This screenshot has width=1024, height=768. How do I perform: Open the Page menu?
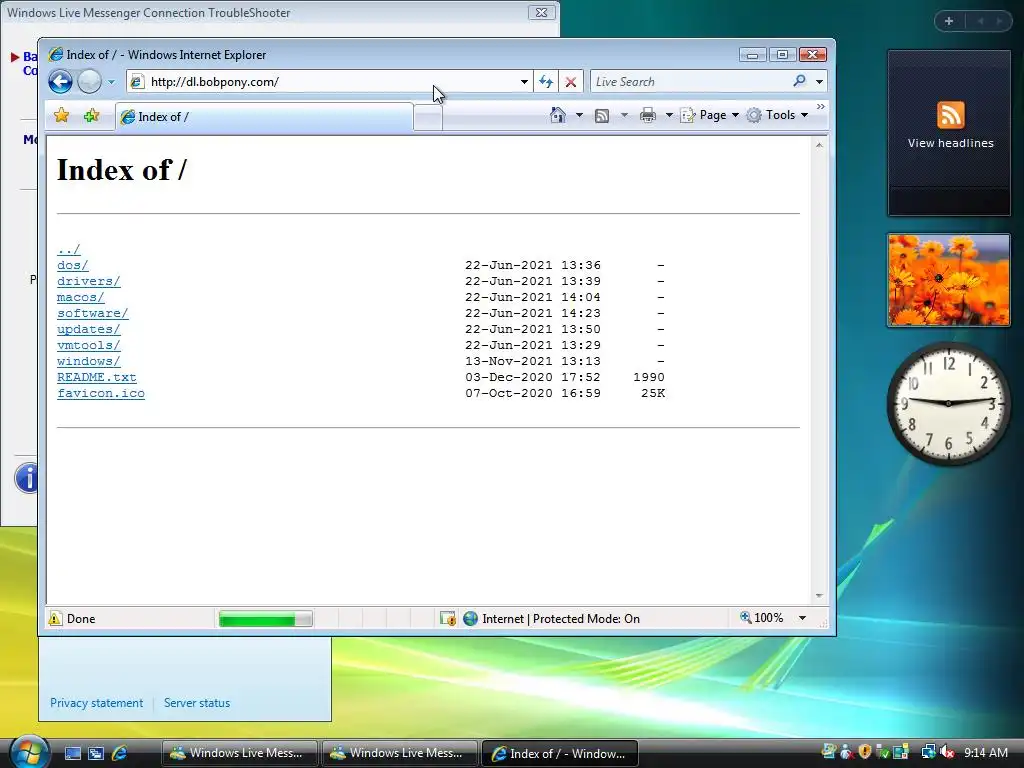click(710, 115)
